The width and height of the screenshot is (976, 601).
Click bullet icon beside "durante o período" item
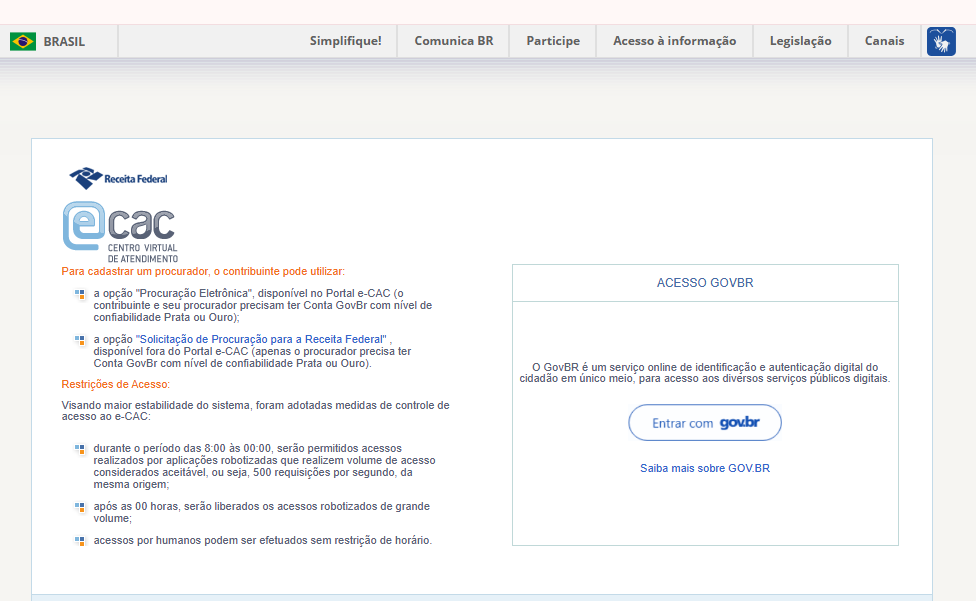(80, 449)
